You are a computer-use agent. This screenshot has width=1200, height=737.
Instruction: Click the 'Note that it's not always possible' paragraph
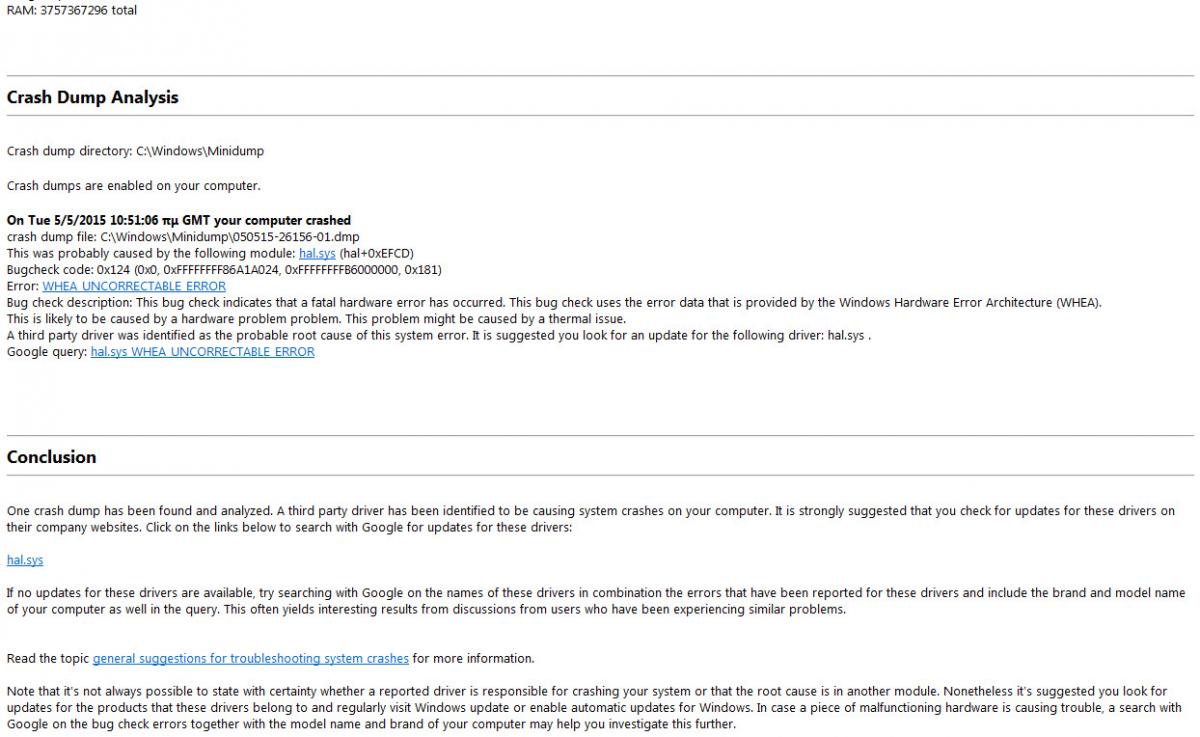[594, 707]
